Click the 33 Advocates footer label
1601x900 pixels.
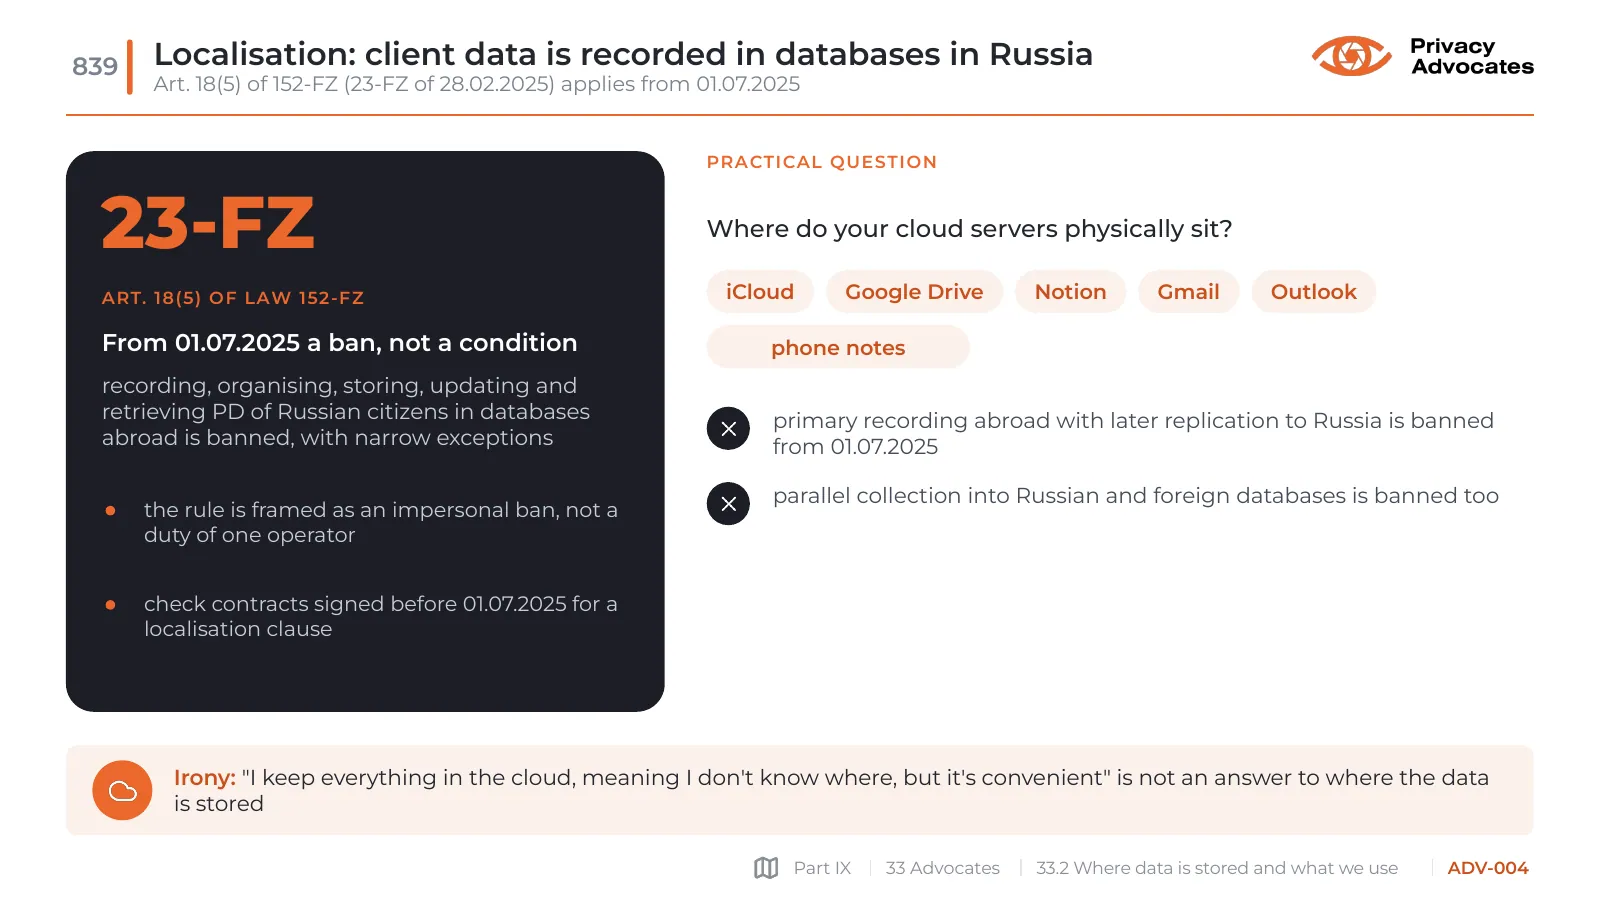(x=942, y=868)
